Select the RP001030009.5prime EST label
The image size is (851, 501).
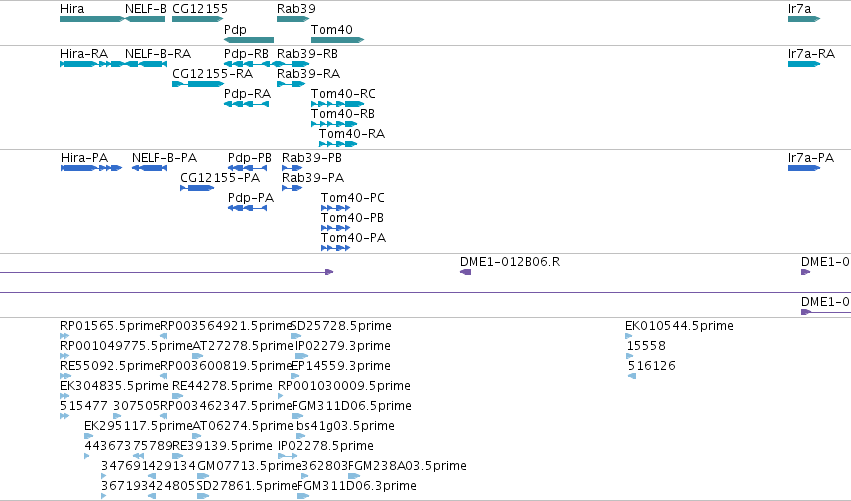click(x=344, y=386)
